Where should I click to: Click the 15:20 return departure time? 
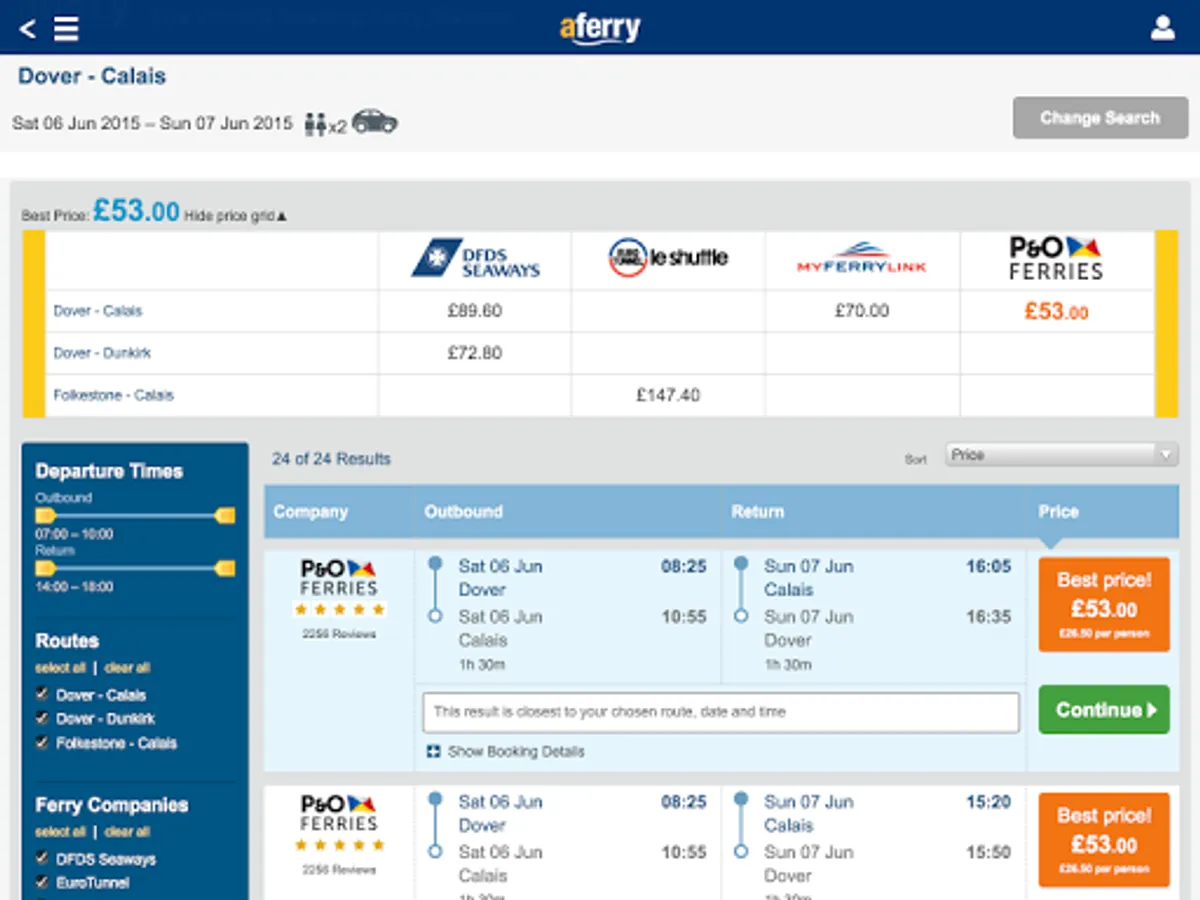(989, 802)
